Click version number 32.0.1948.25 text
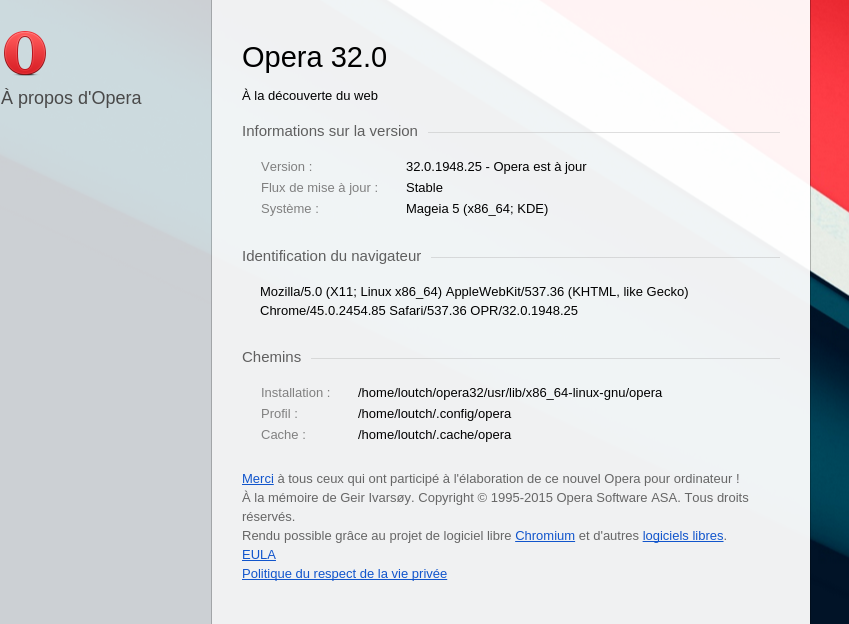 pos(444,167)
